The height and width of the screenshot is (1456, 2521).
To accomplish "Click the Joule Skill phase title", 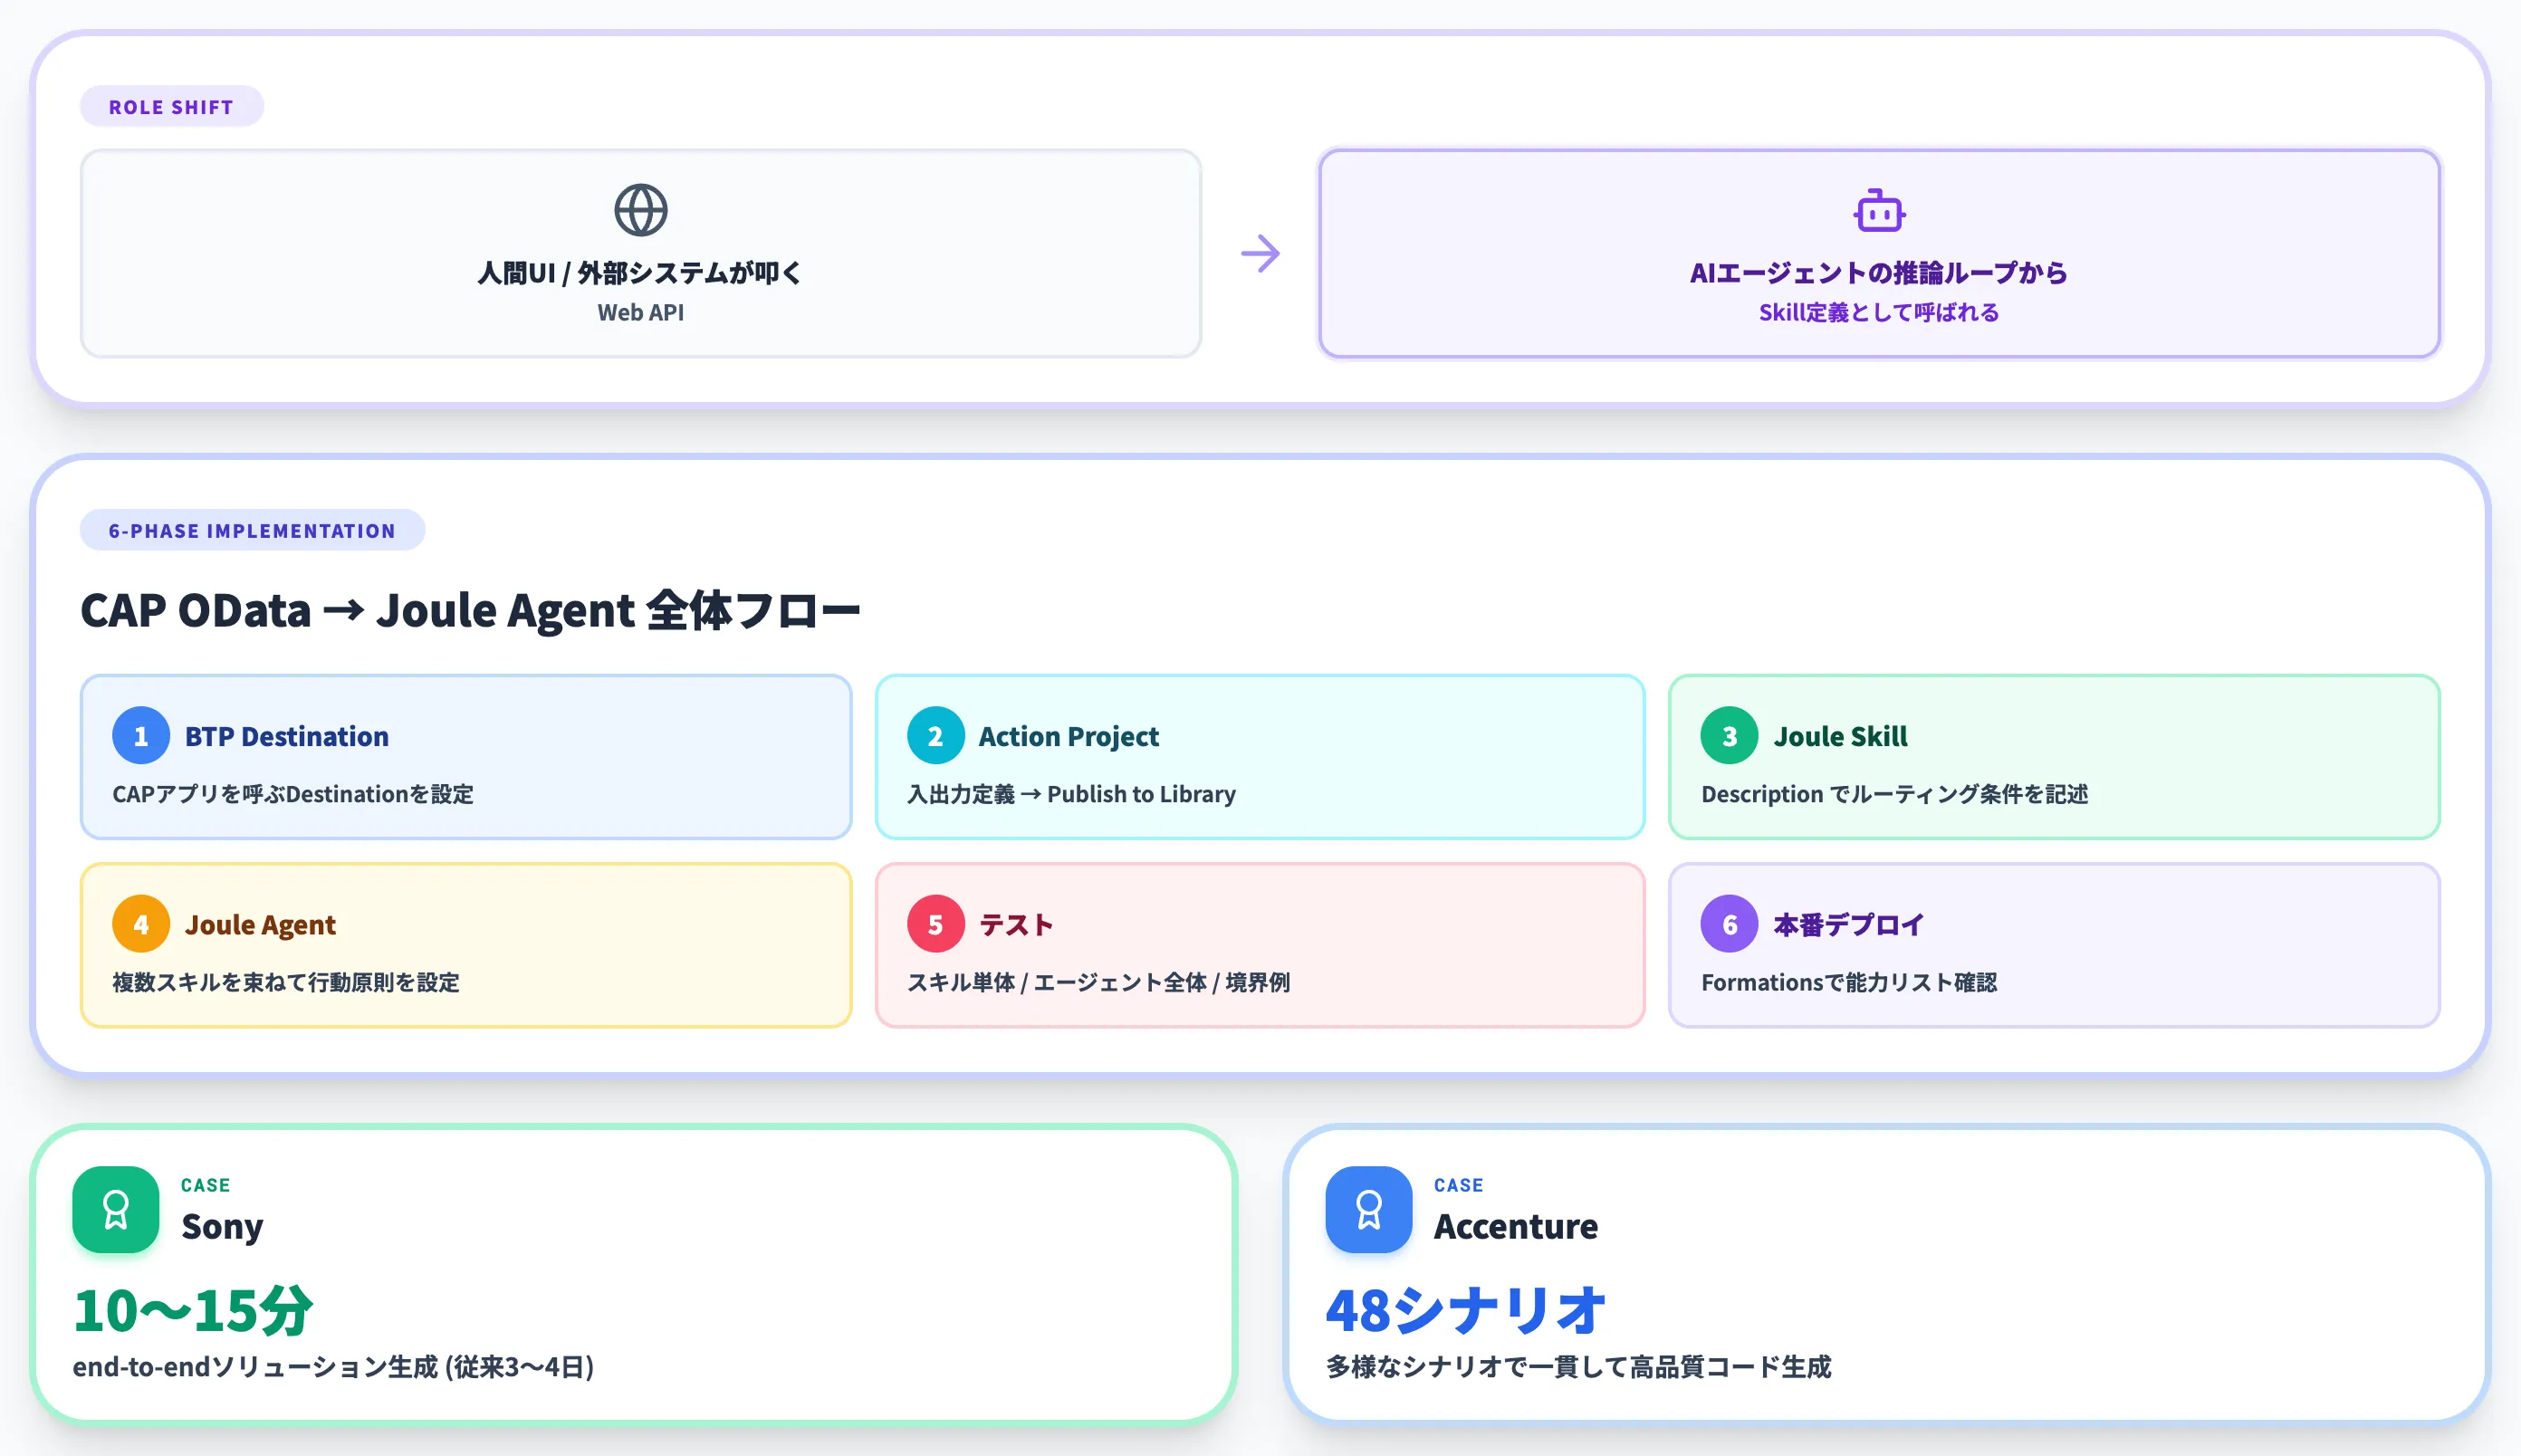I will pos(1840,736).
